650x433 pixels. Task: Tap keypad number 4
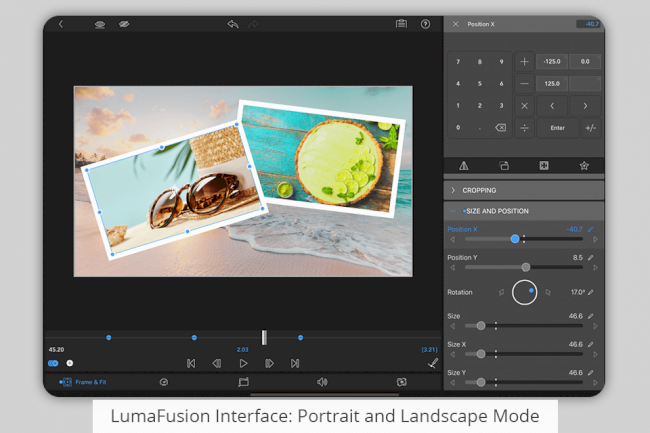pos(458,84)
